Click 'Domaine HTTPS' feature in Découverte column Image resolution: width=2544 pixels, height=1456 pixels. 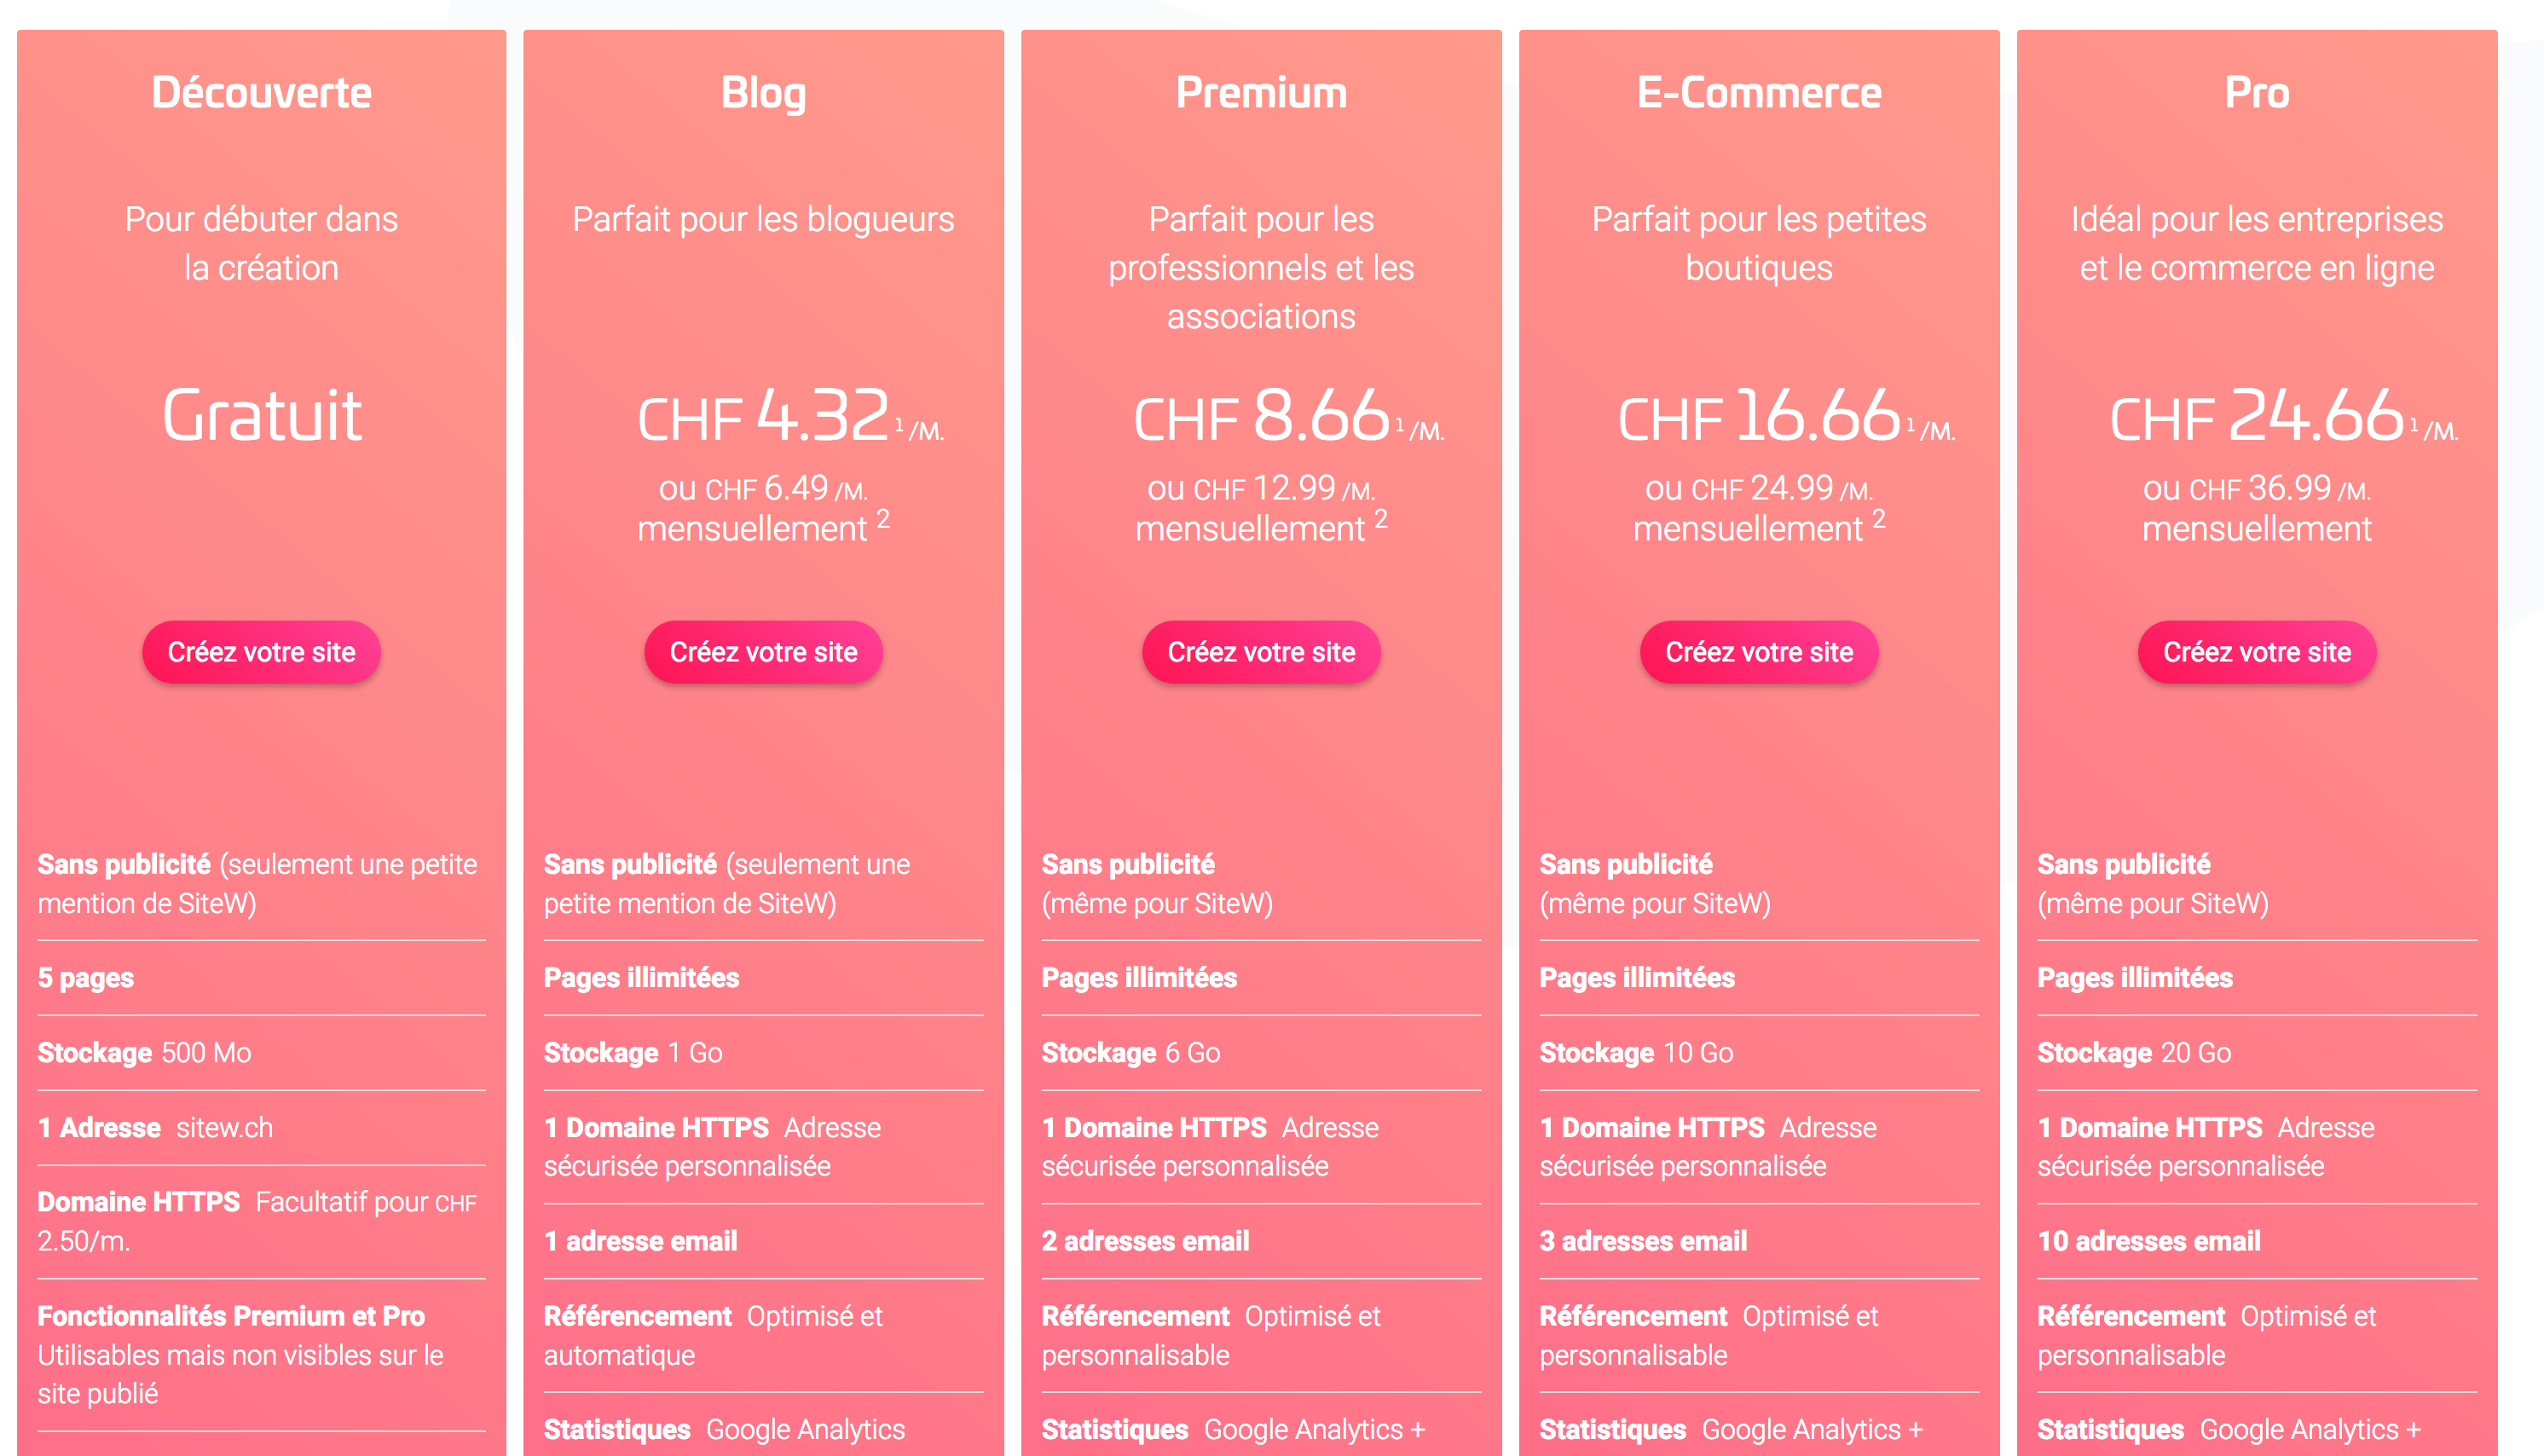point(138,1202)
